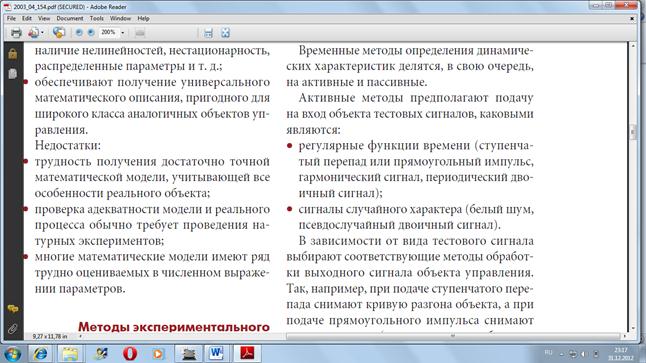Click bullet text 'сигналы случайного характера'
646x363 pixels.
[x=380, y=209]
